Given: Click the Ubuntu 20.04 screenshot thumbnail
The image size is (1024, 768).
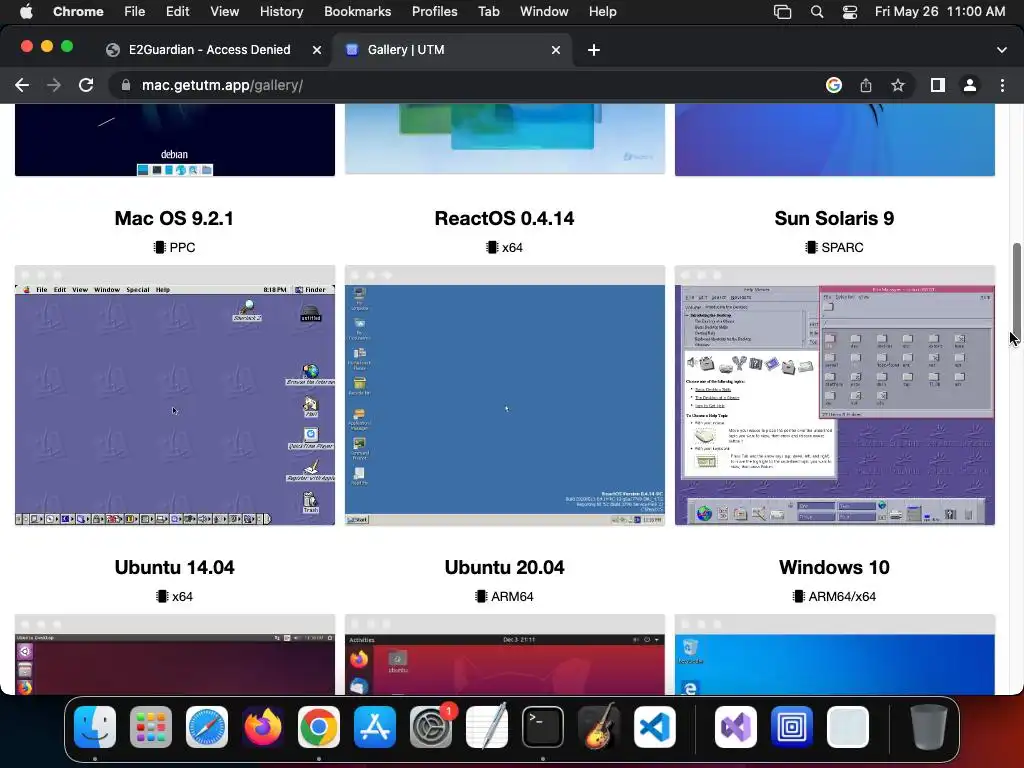Looking at the screenshot, I should [505, 654].
